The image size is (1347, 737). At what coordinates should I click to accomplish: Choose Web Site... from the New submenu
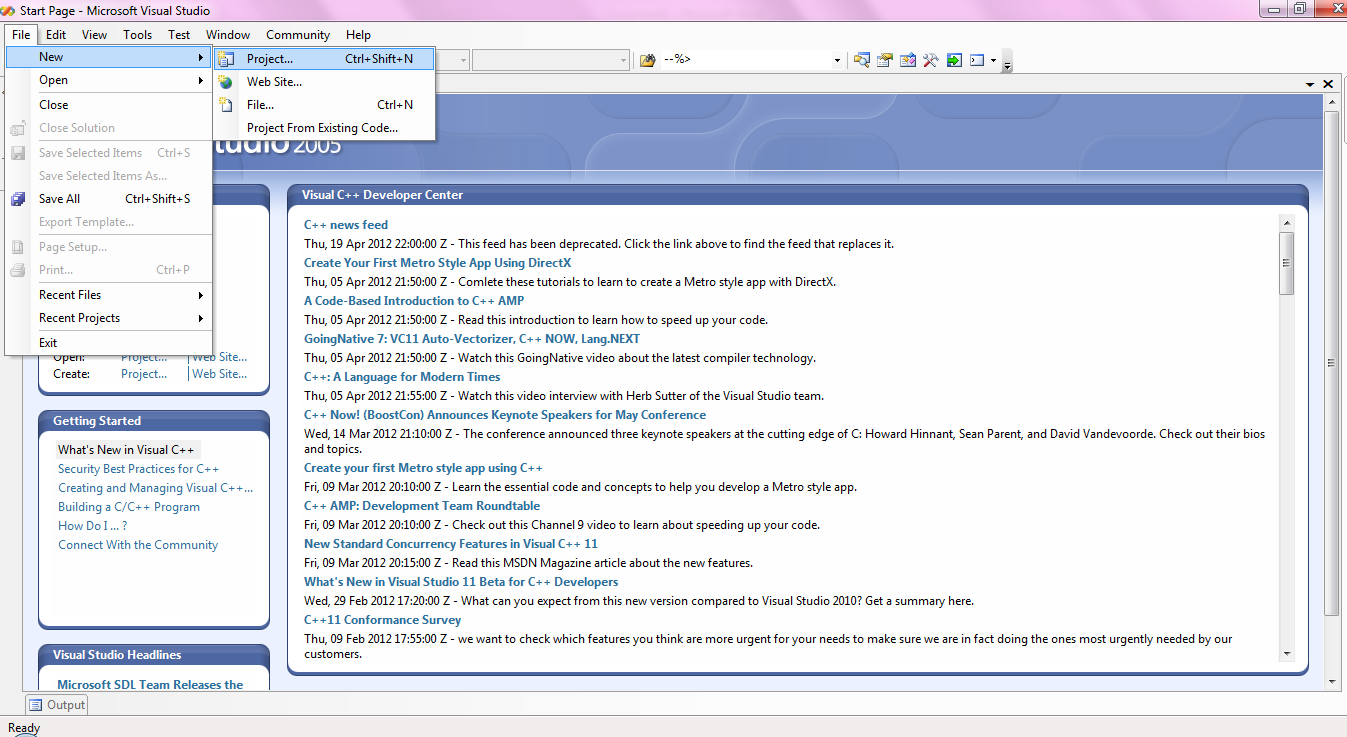(324, 82)
